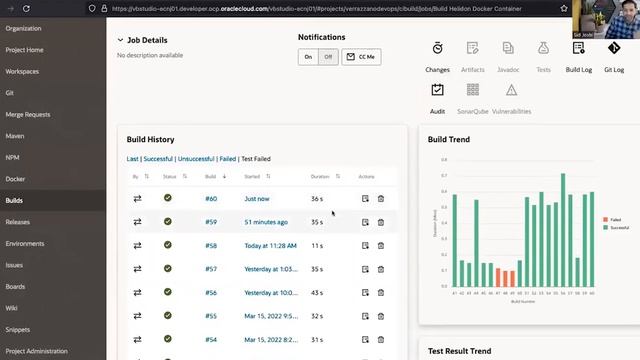This screenshot has width=640, height=360.
Task: Open the SonarQube icon
Action: coord(473,90)
